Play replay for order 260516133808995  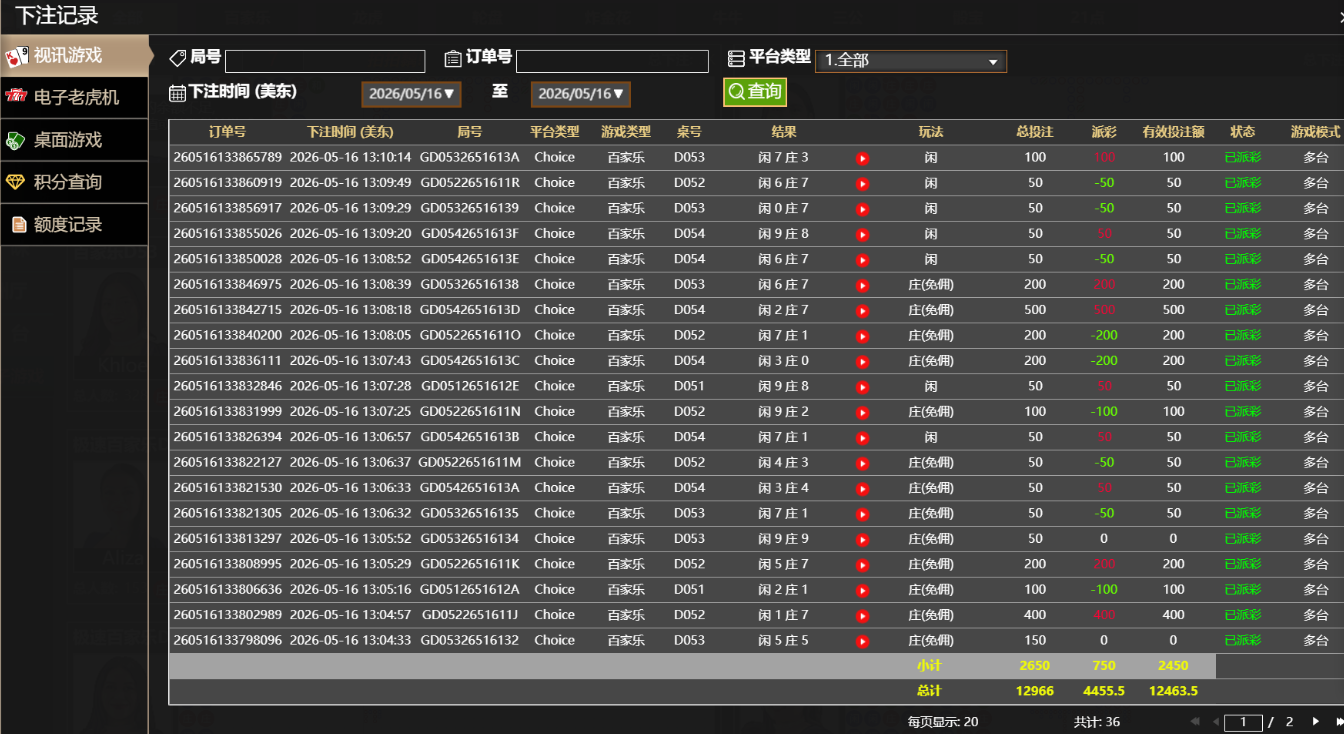pyautogui.click(x=862, y=565)
